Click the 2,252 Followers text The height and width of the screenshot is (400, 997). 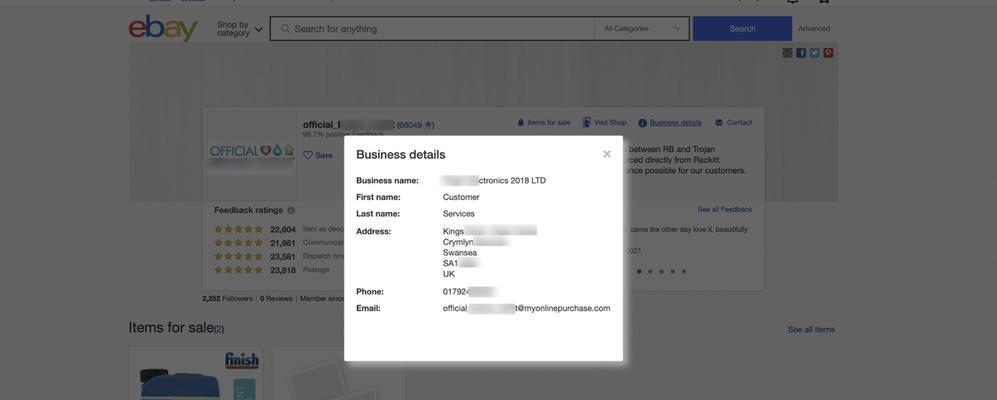point(227,298)
